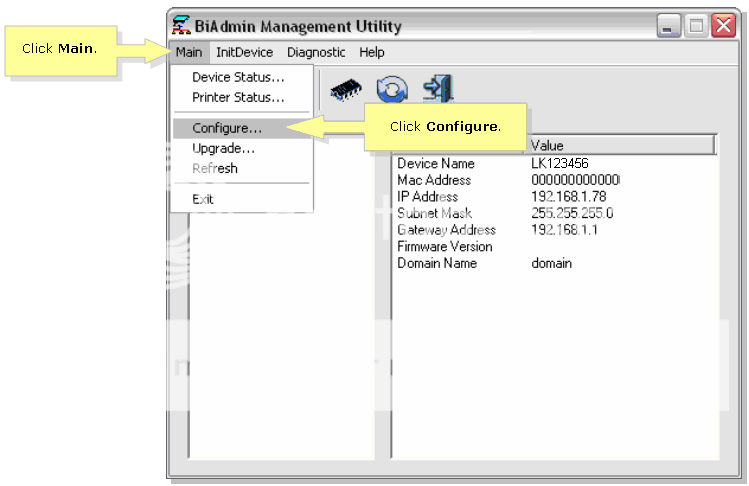Select the Device Name row label

(436, 163)
